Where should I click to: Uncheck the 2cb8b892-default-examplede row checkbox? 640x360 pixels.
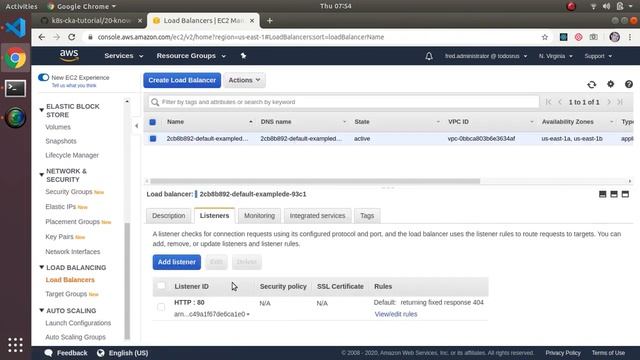[153, 139]
